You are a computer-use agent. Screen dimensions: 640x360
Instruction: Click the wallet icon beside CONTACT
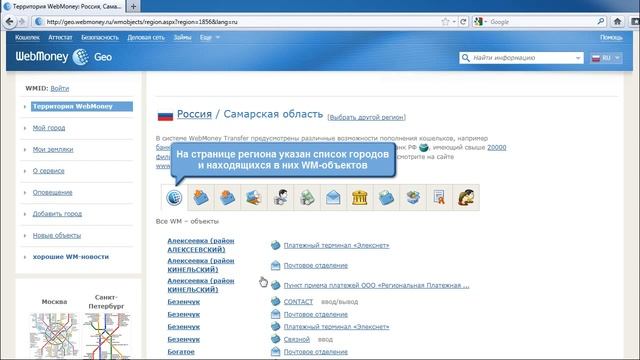coord(276,302)
